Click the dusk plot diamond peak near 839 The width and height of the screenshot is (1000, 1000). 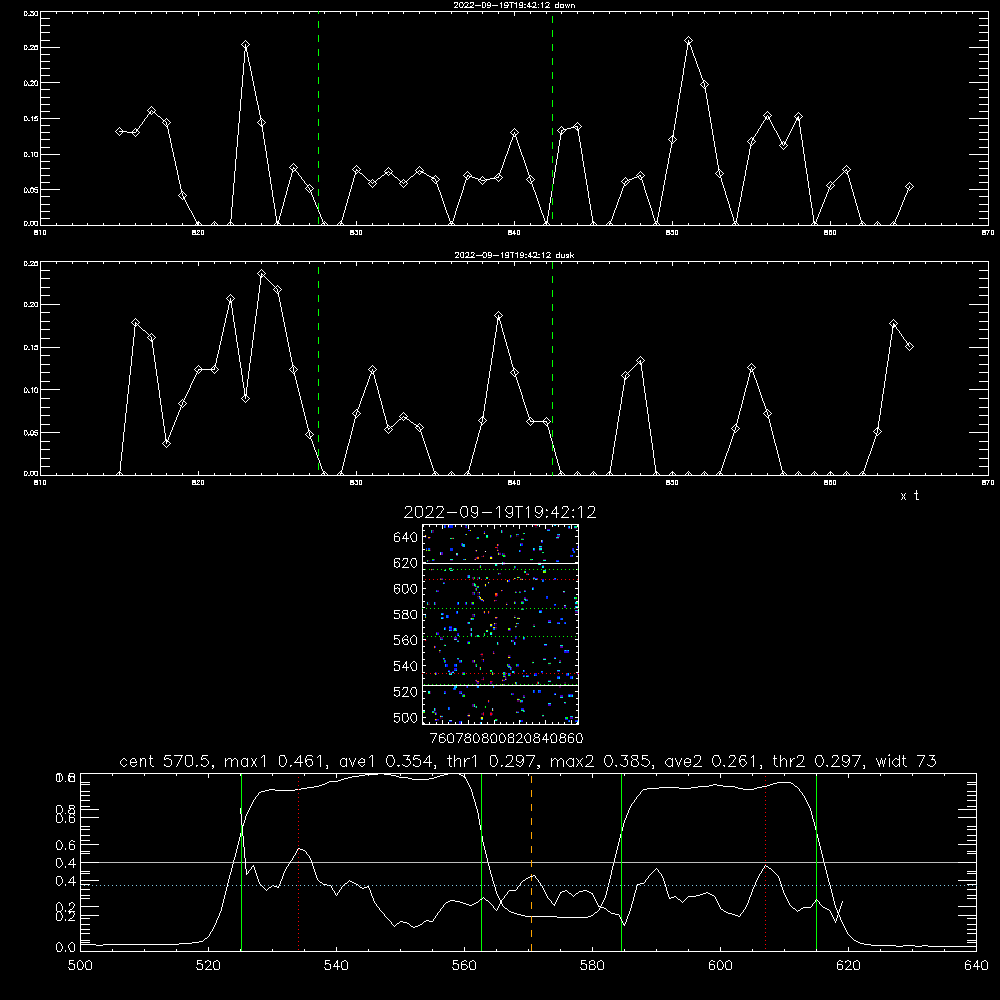(499, 316)
